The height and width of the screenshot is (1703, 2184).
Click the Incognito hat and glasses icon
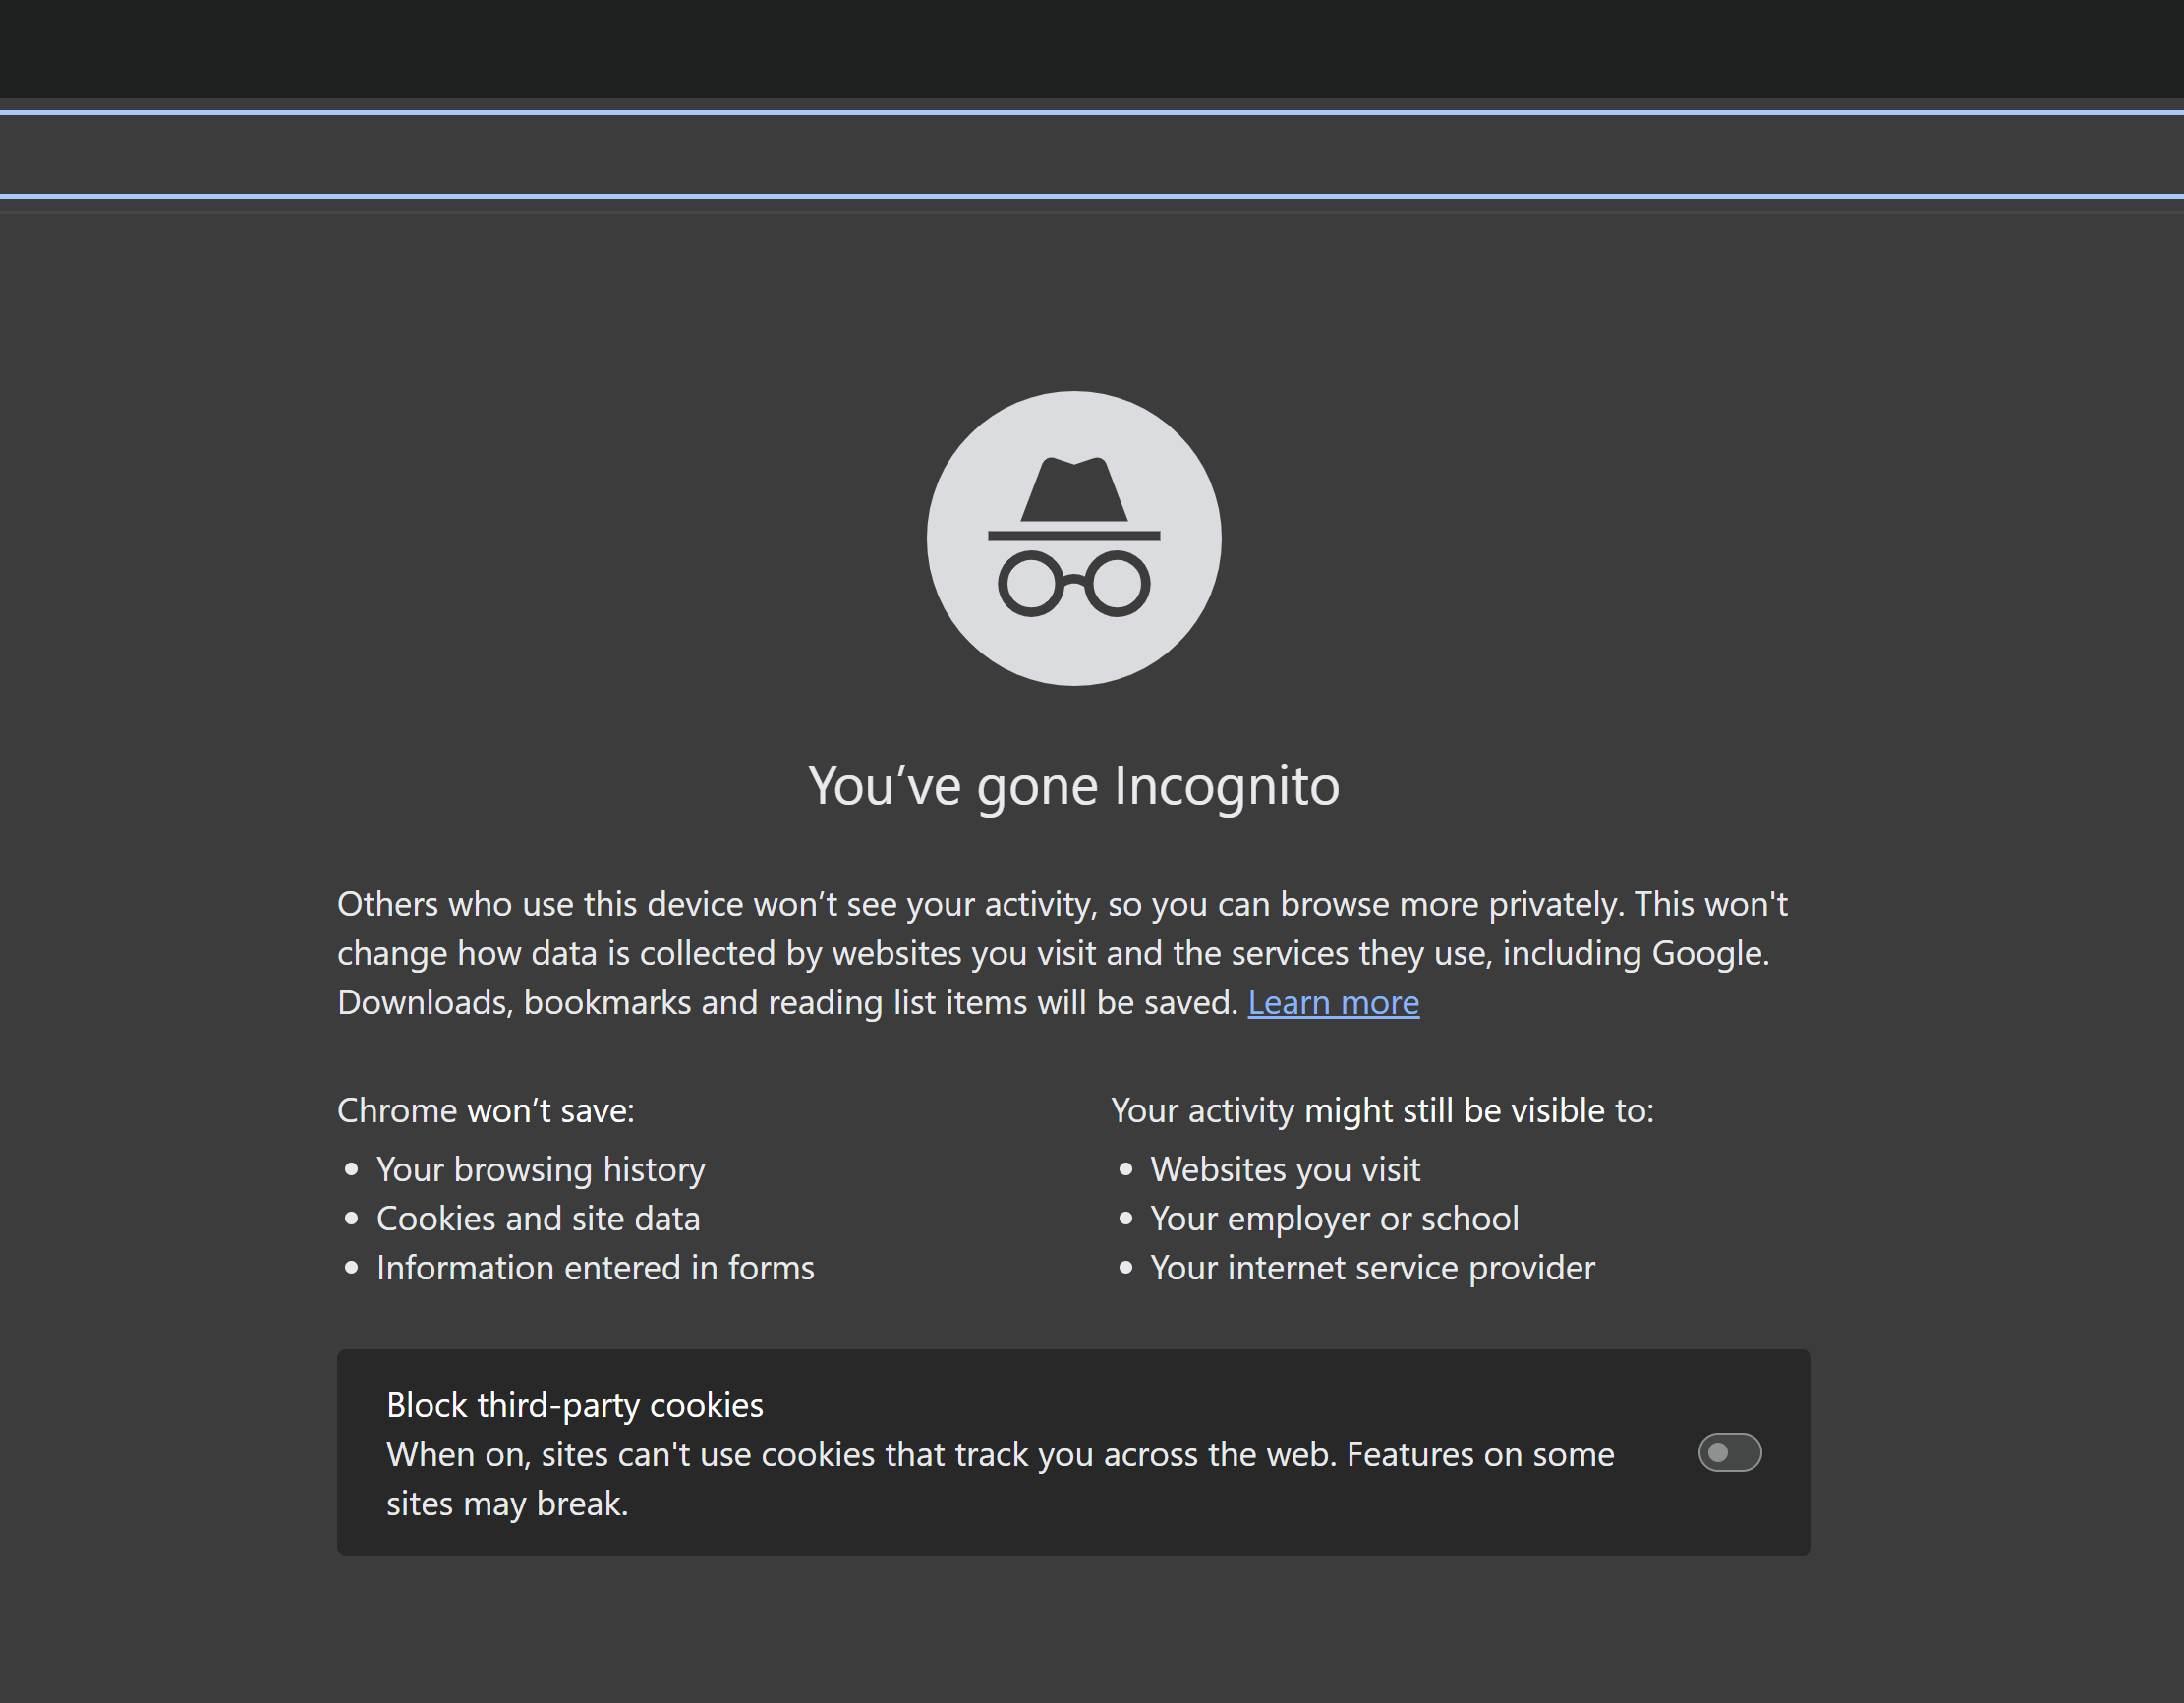coord(1073,538)
